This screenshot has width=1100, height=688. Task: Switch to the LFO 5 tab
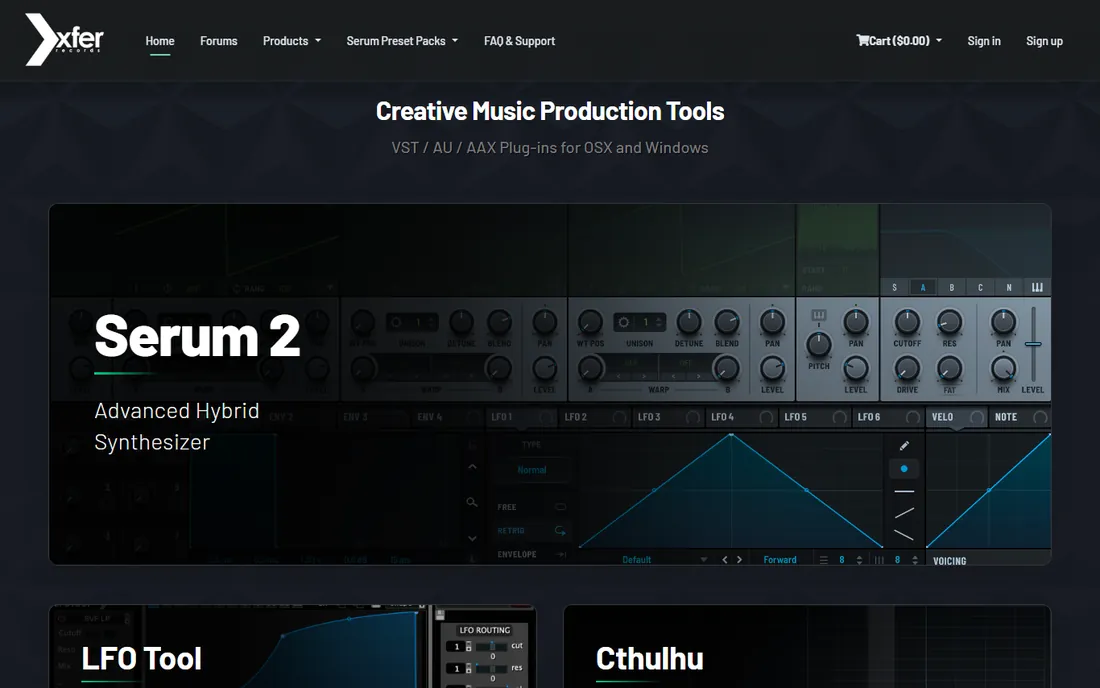click(x=815, y=417)
